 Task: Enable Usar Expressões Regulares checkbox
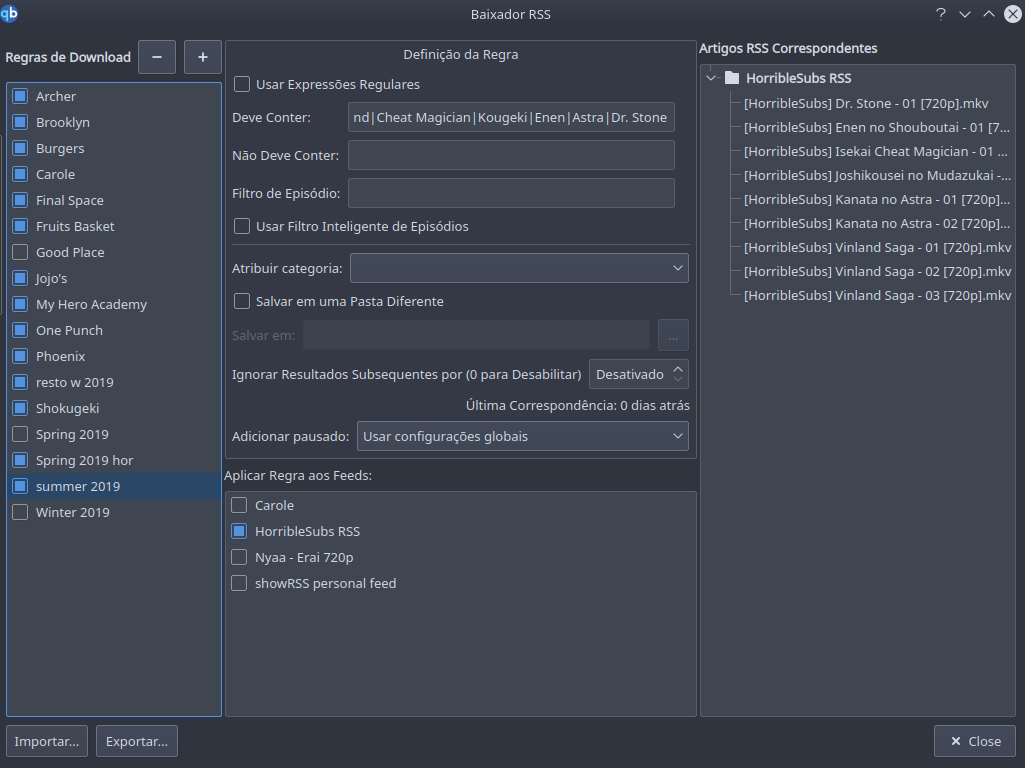pyautogui.click(x=241, y=84)
